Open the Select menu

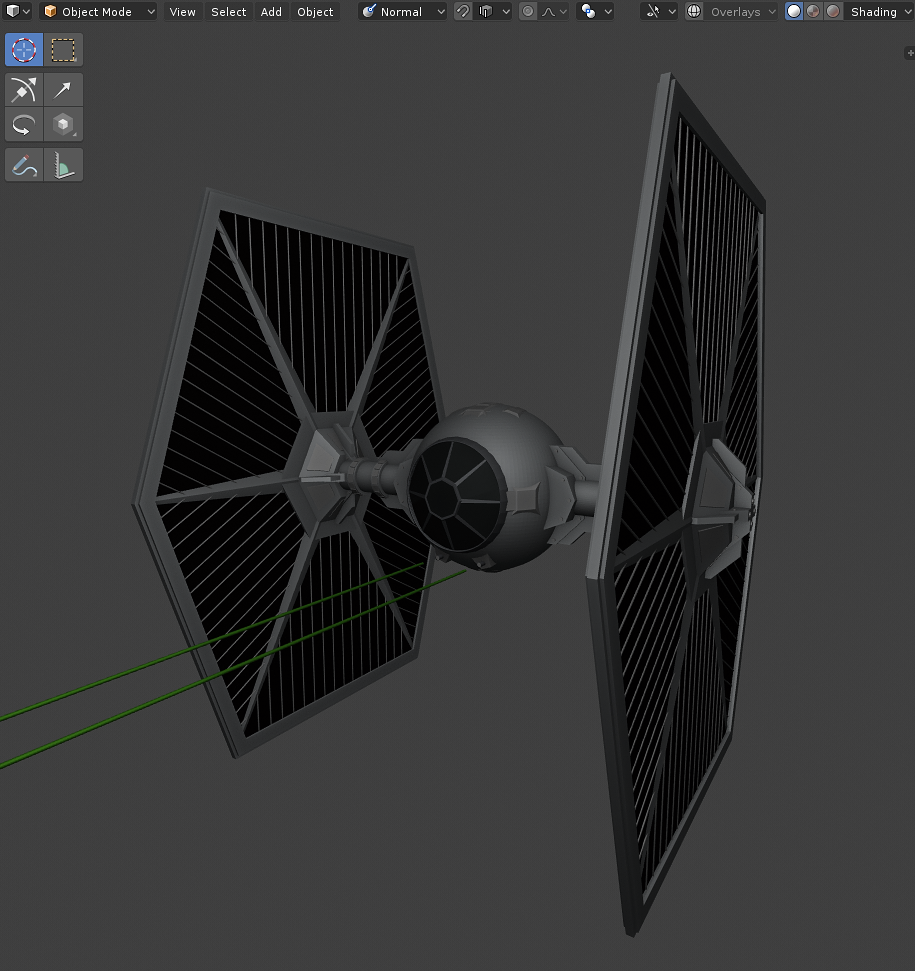coord(228,11)
